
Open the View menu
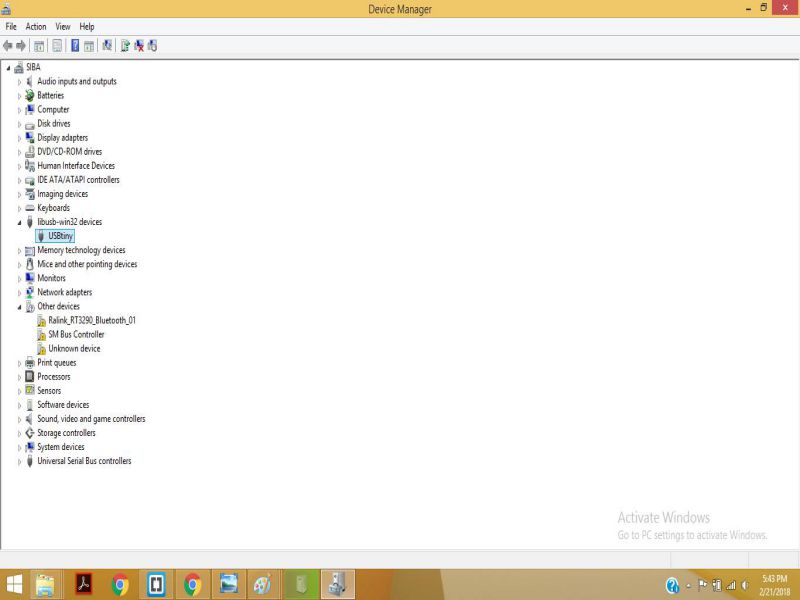point(63,27)
